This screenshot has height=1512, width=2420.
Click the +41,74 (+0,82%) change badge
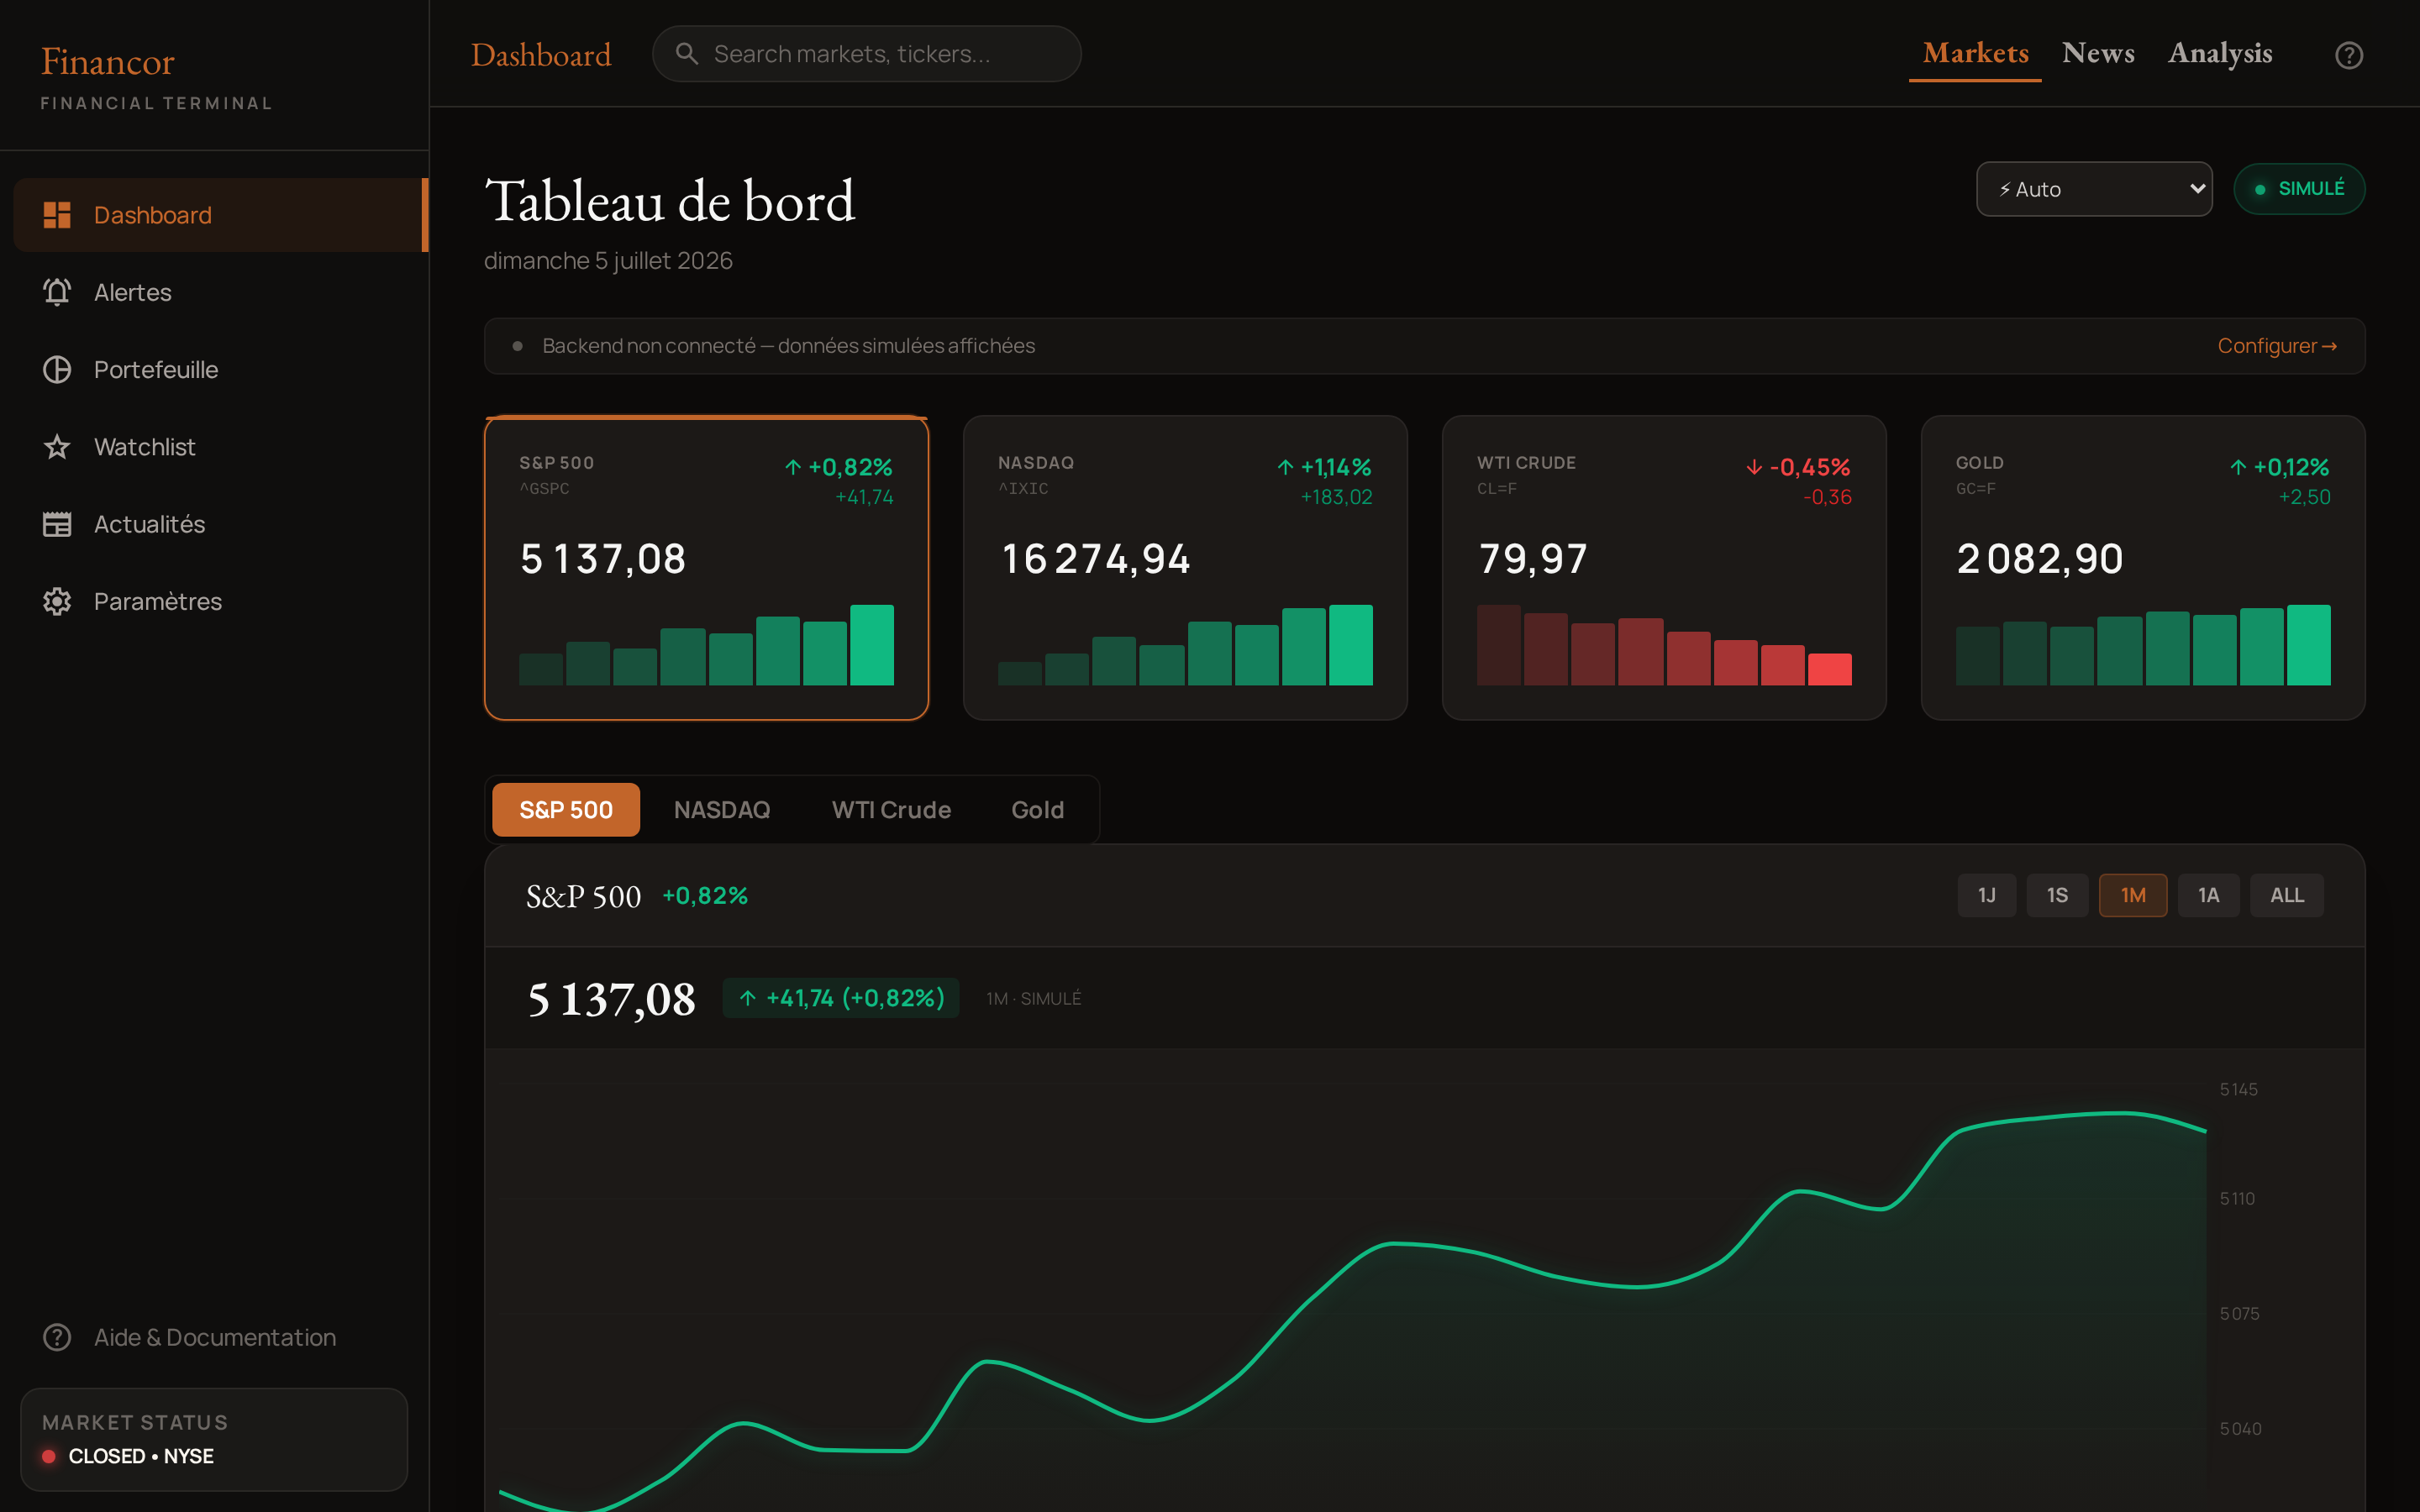coord(841,998)
